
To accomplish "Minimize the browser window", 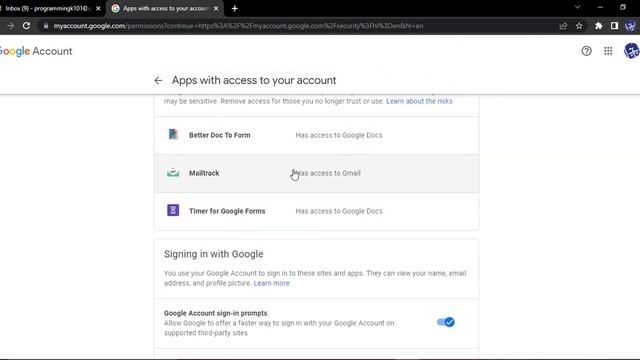I will coord(600,7).
